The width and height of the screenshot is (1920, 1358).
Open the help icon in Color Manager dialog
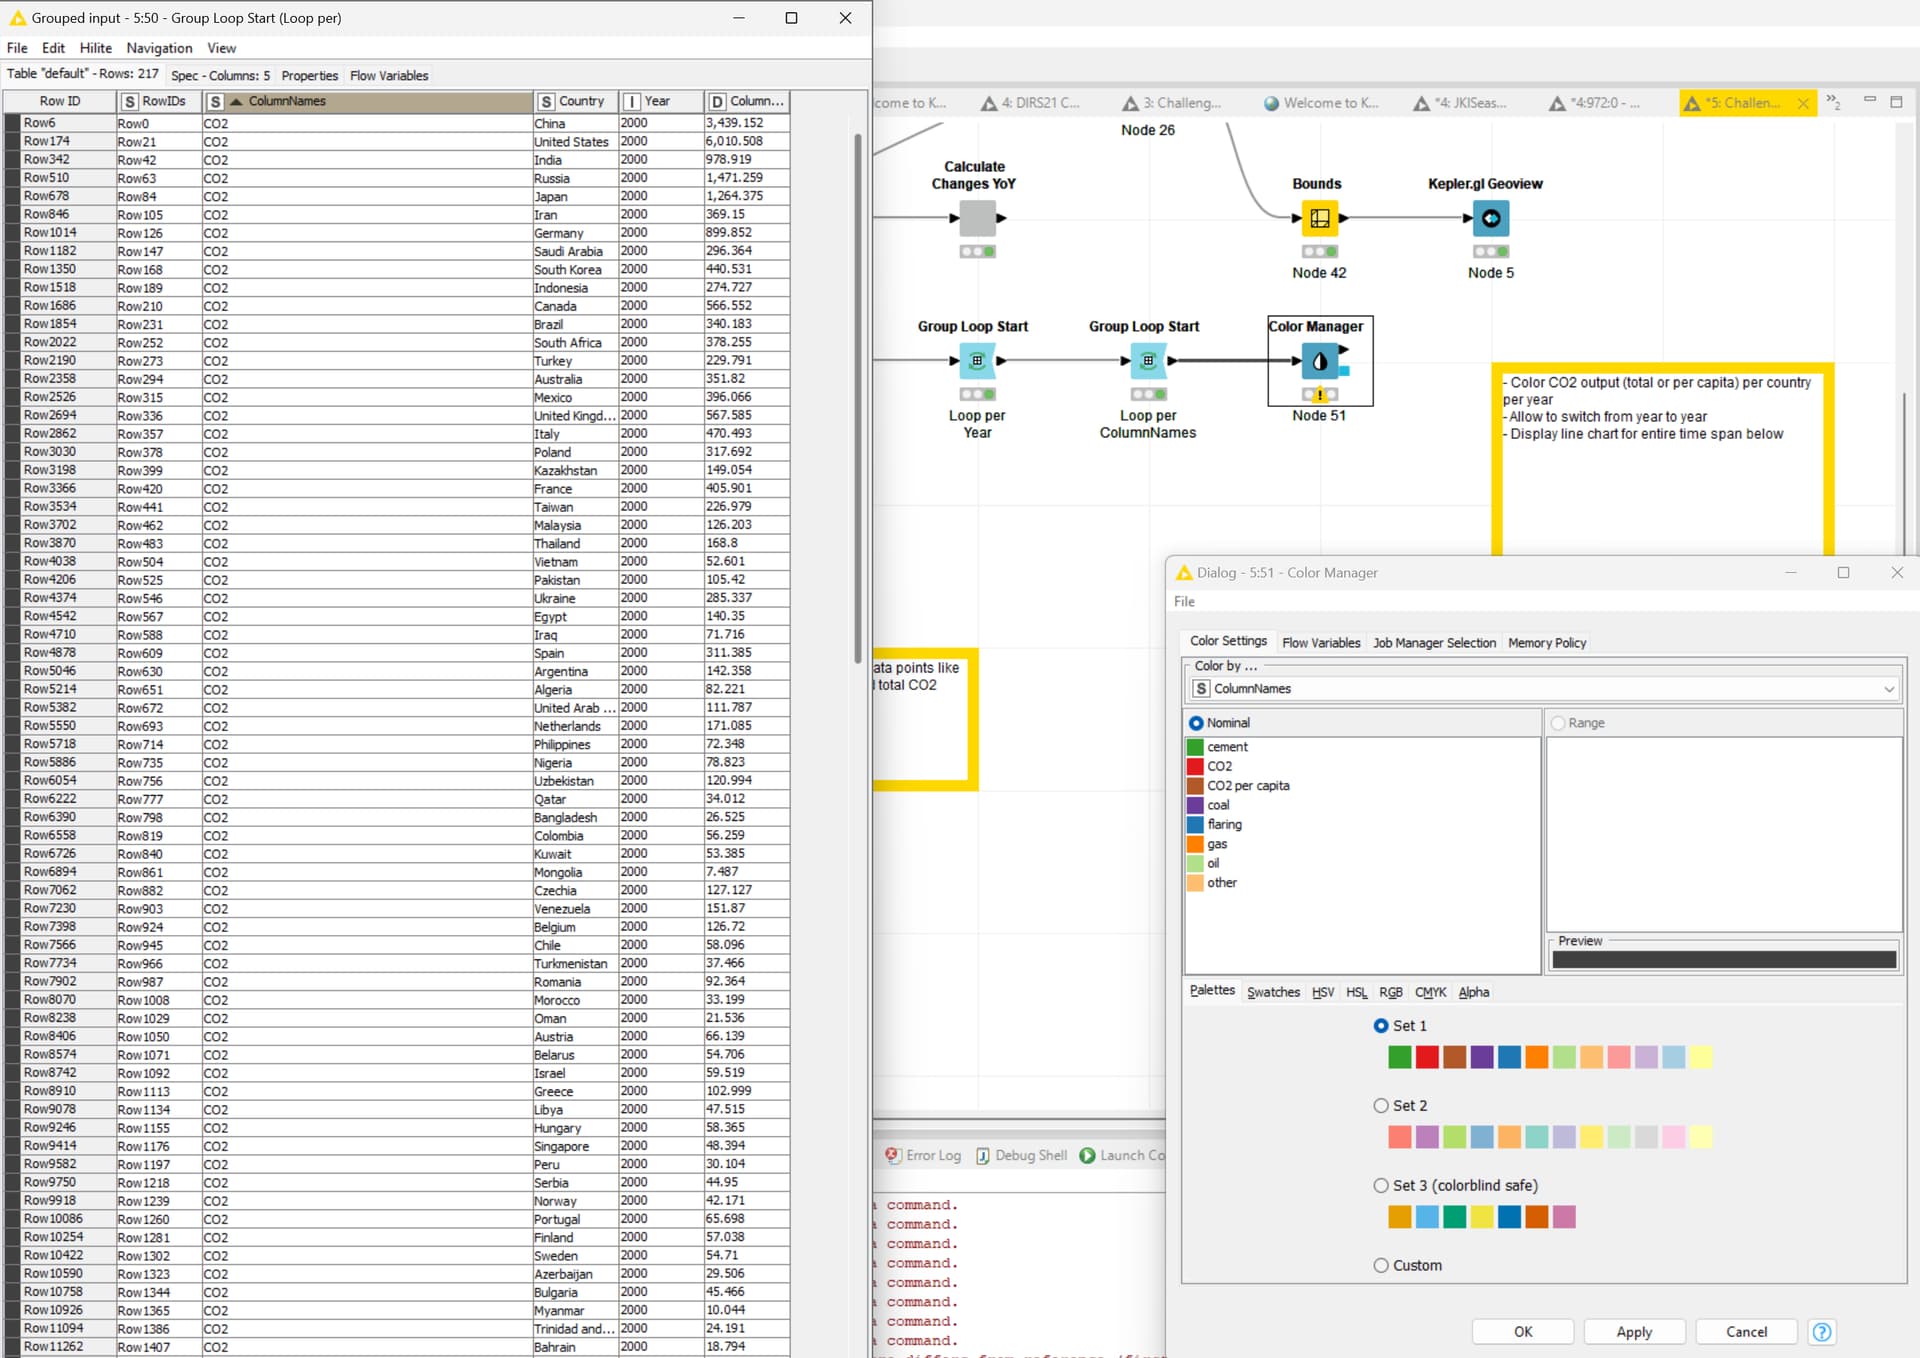pos(1822,1332)
